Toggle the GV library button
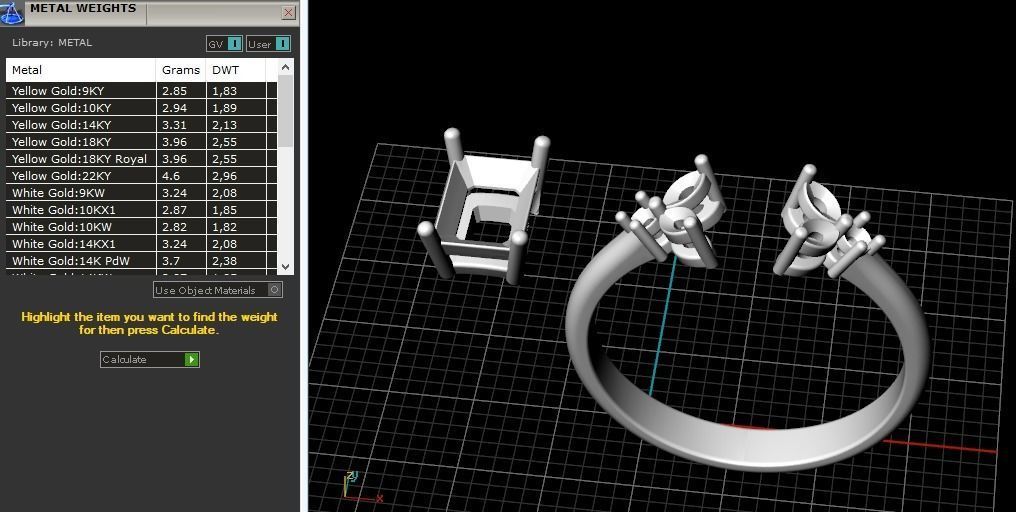 [x=224, y=44]
